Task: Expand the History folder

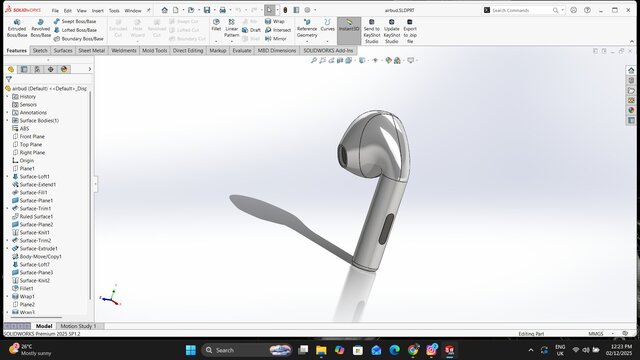Action: 7,97
